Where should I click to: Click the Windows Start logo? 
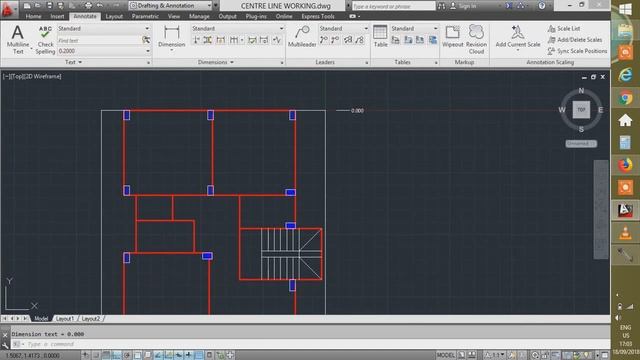[625, 9]
